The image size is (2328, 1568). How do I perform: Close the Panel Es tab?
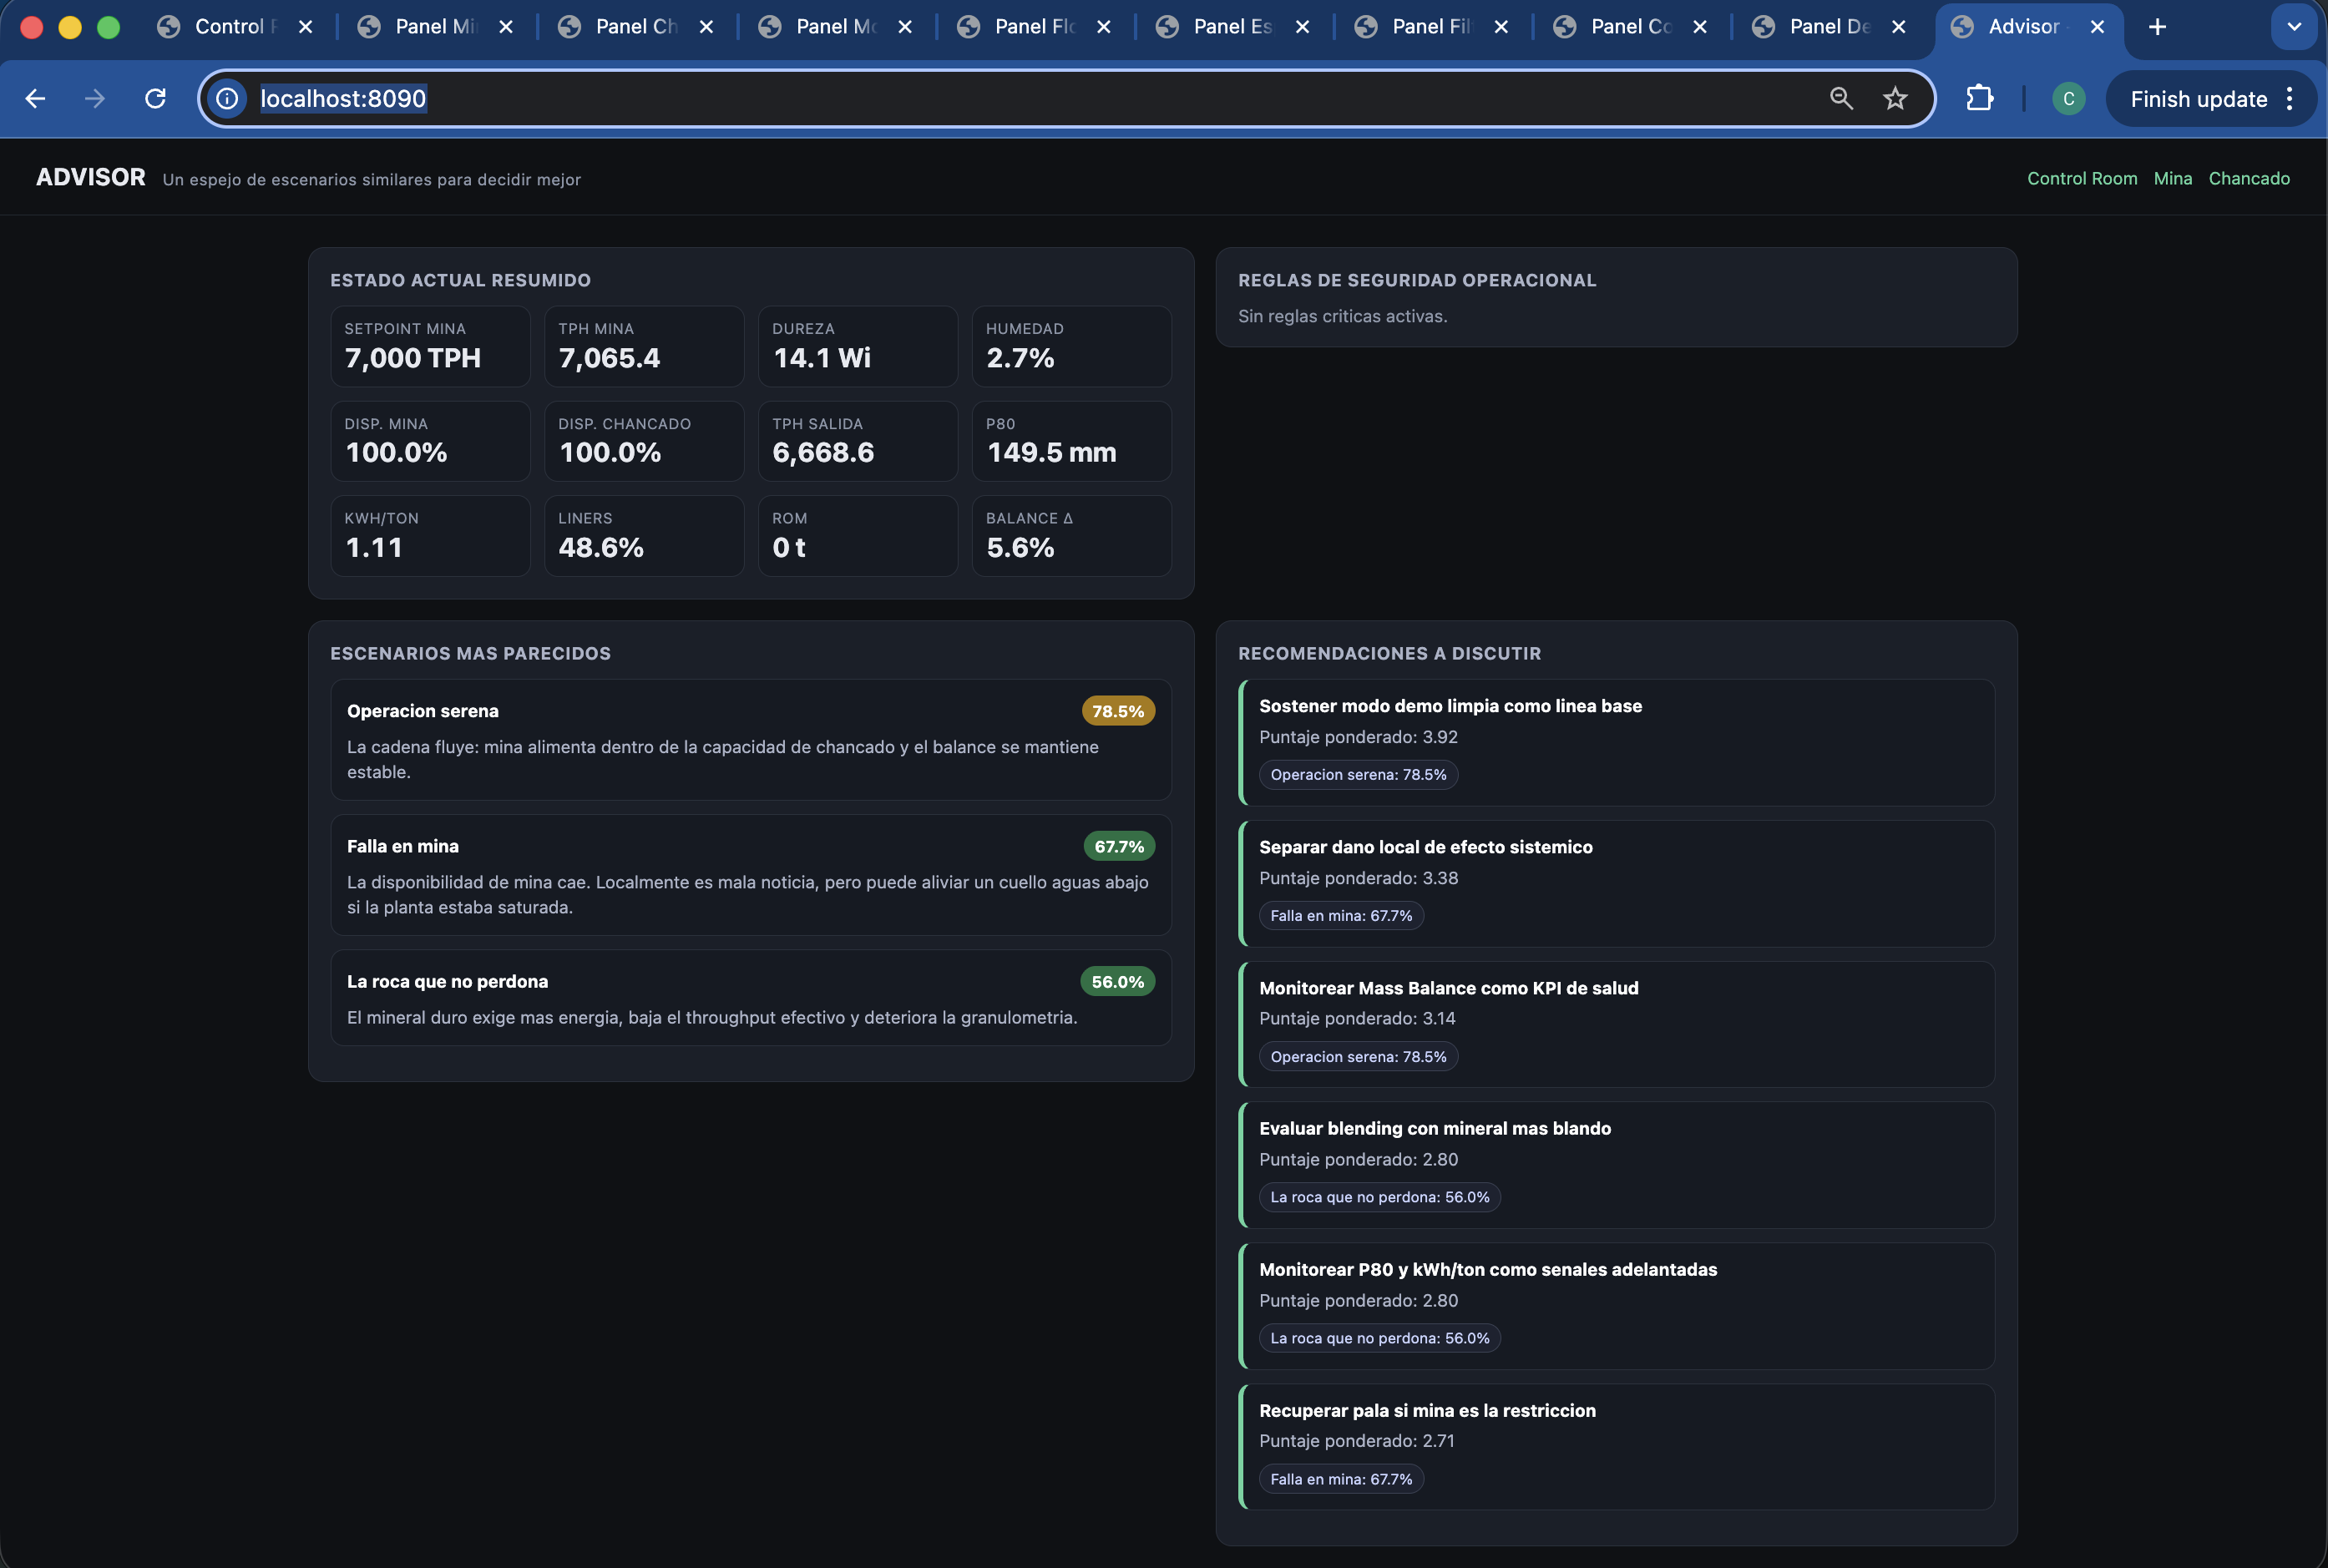(1302, 27)
